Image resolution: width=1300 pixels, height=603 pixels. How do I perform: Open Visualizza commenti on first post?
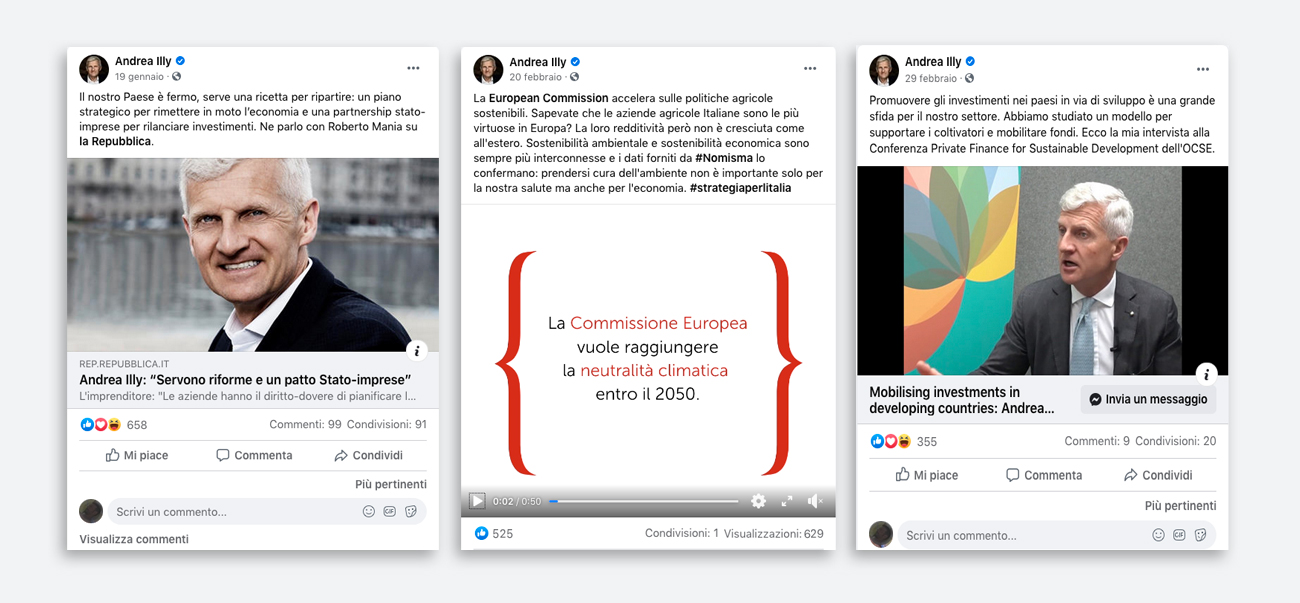(134, 539)
